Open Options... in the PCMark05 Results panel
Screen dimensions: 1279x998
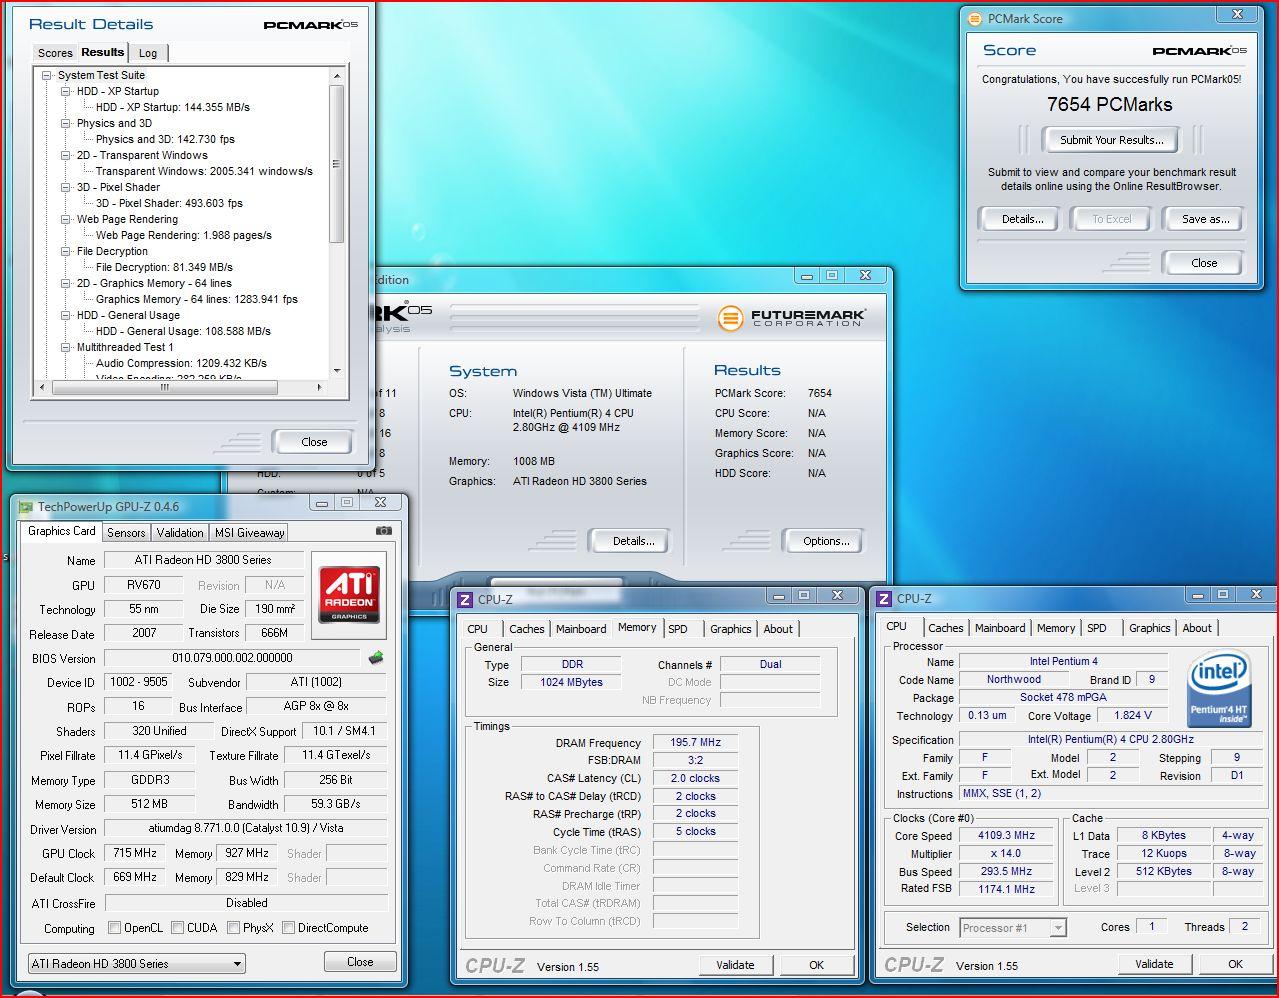point(826,541)
